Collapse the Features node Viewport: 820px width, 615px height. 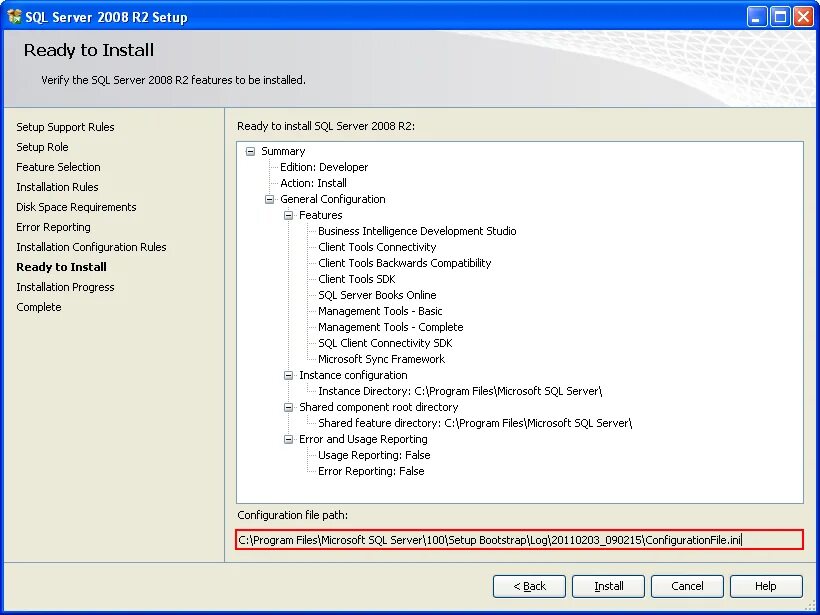288,215
